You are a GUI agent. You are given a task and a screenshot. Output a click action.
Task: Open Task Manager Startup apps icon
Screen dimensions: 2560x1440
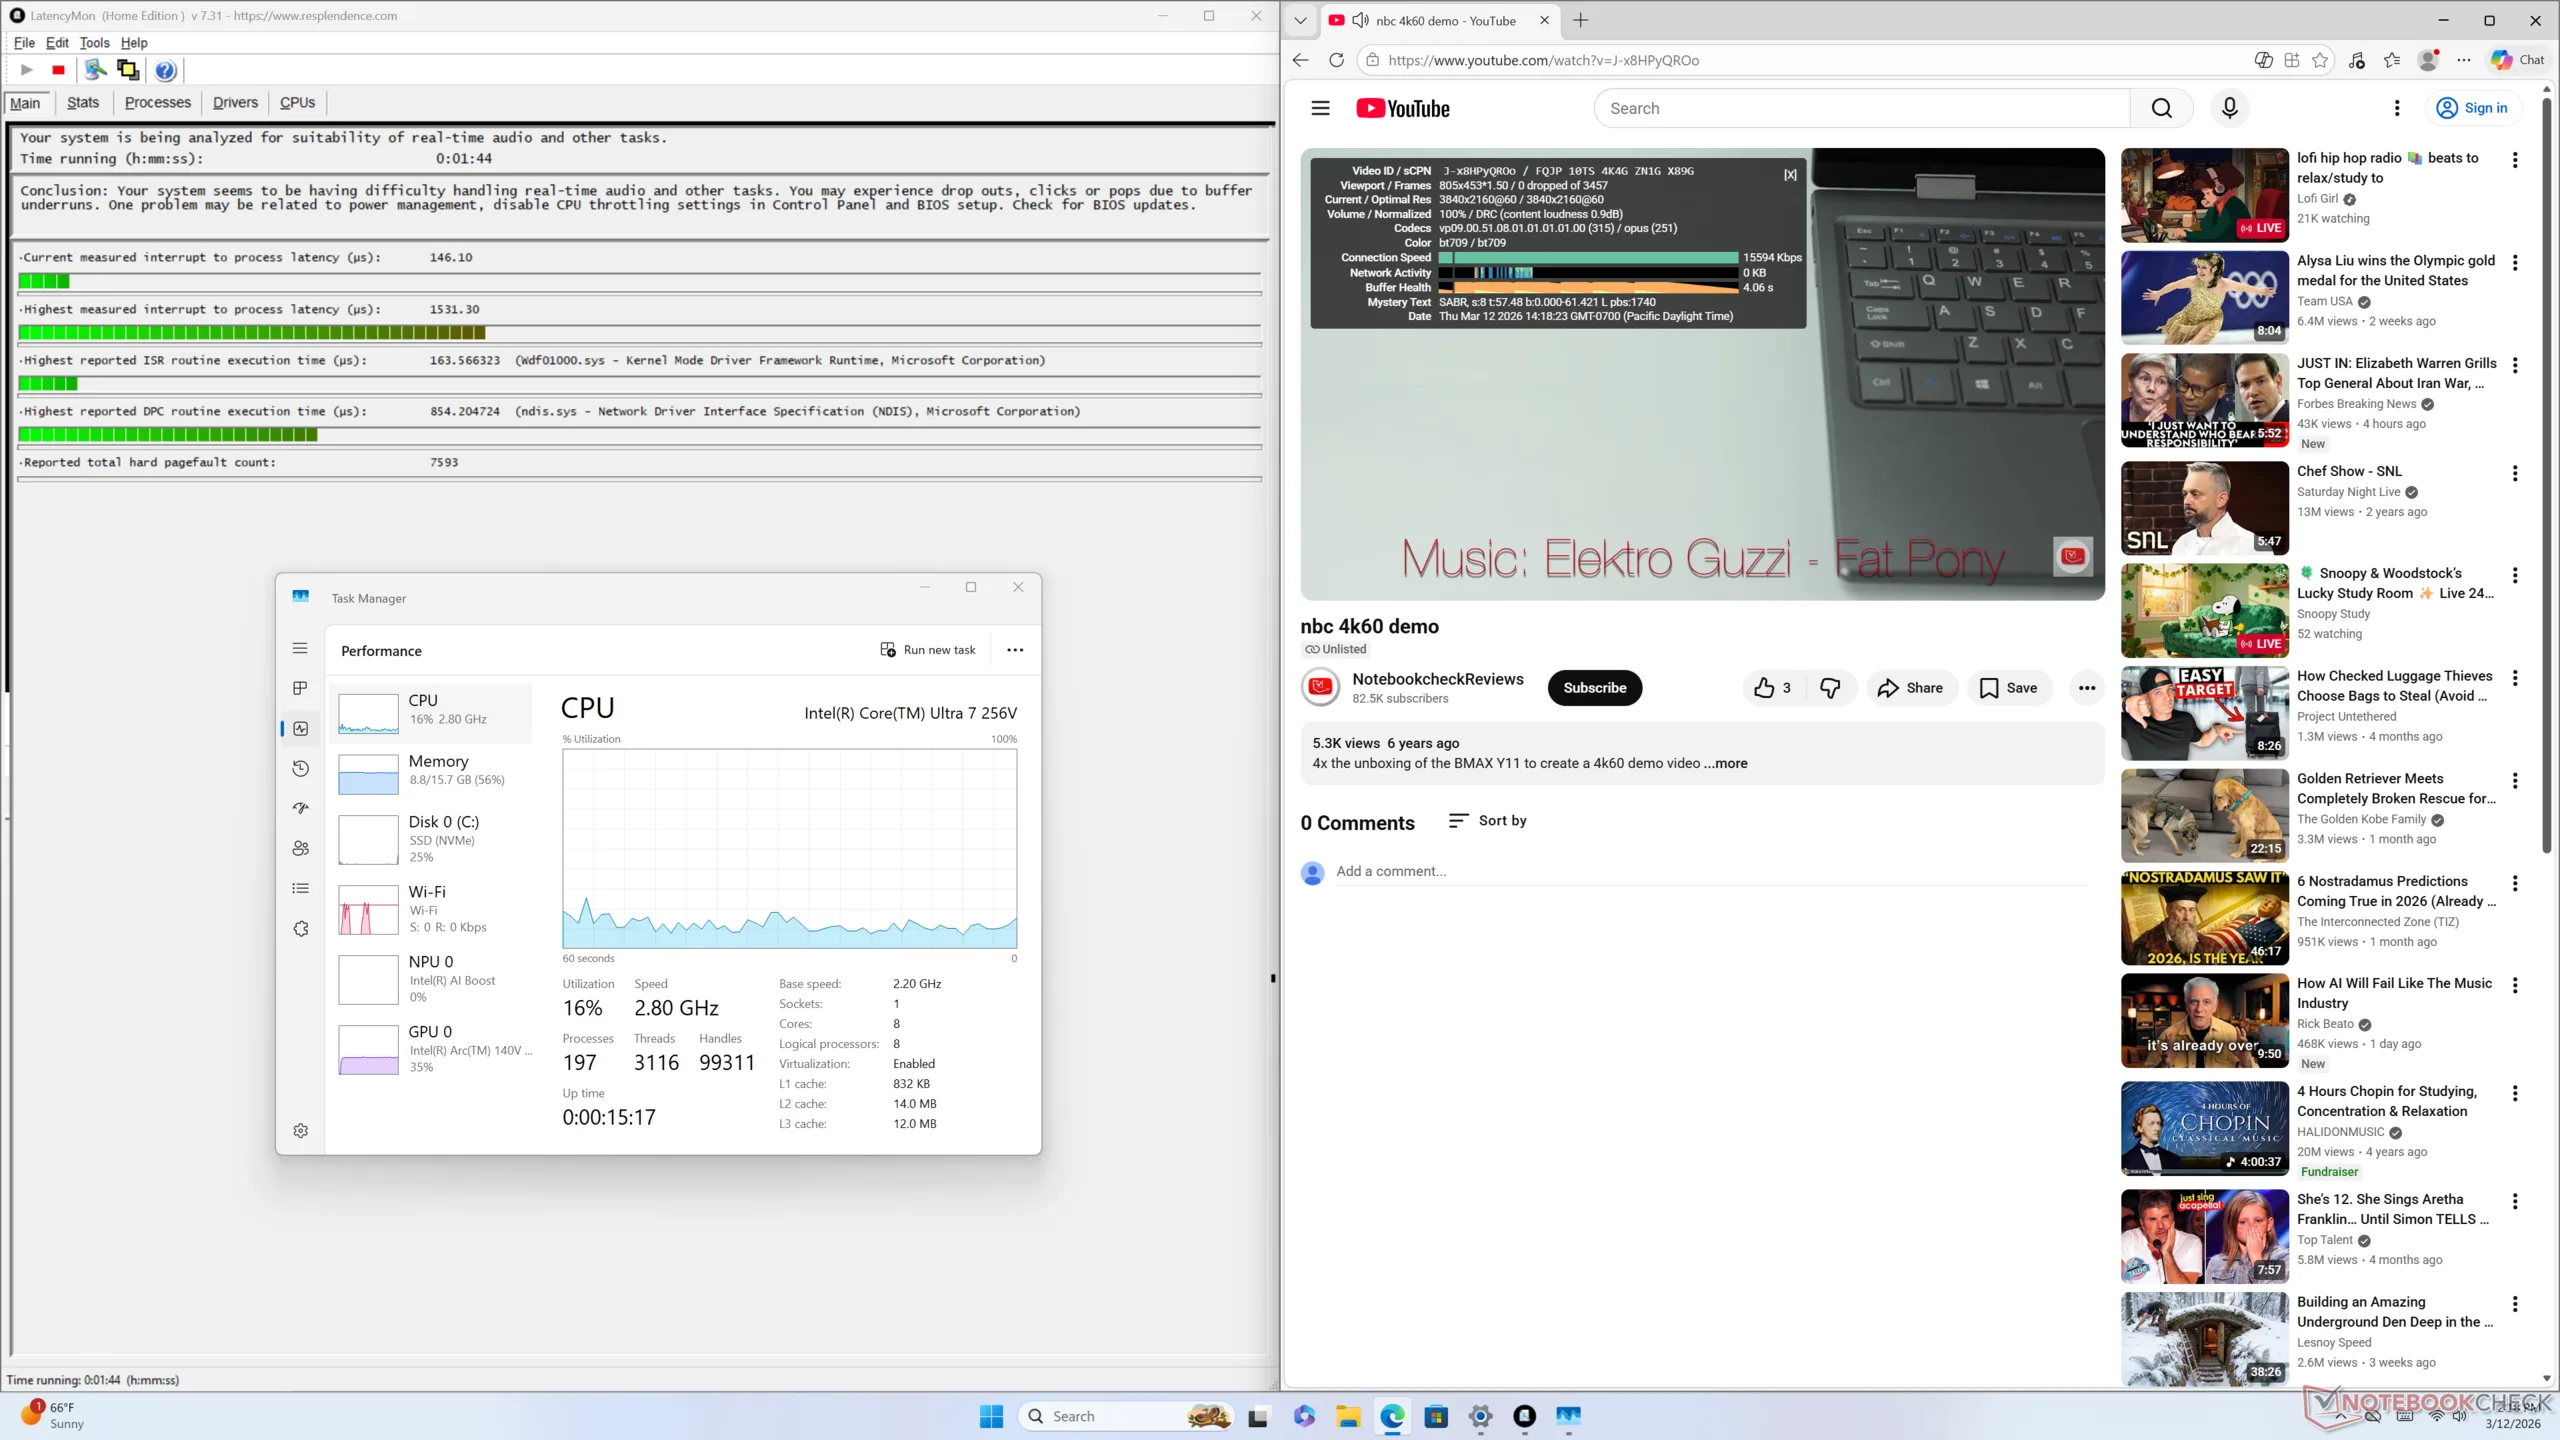pos(300,808)
